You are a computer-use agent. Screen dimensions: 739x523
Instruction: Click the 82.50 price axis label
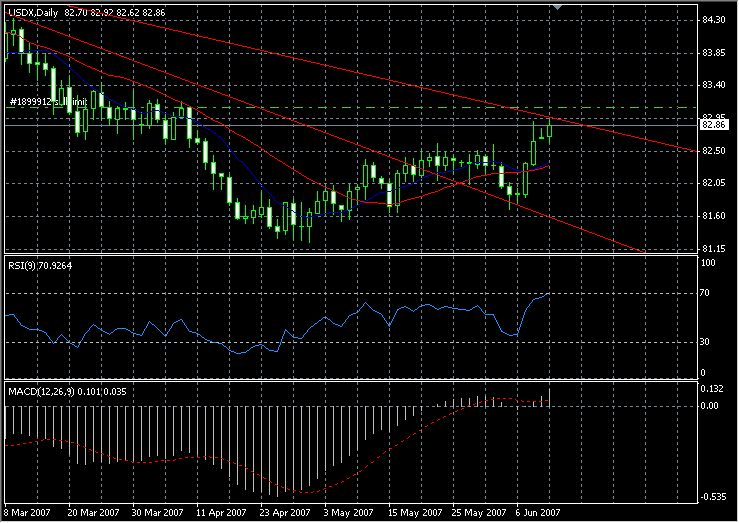714,151
